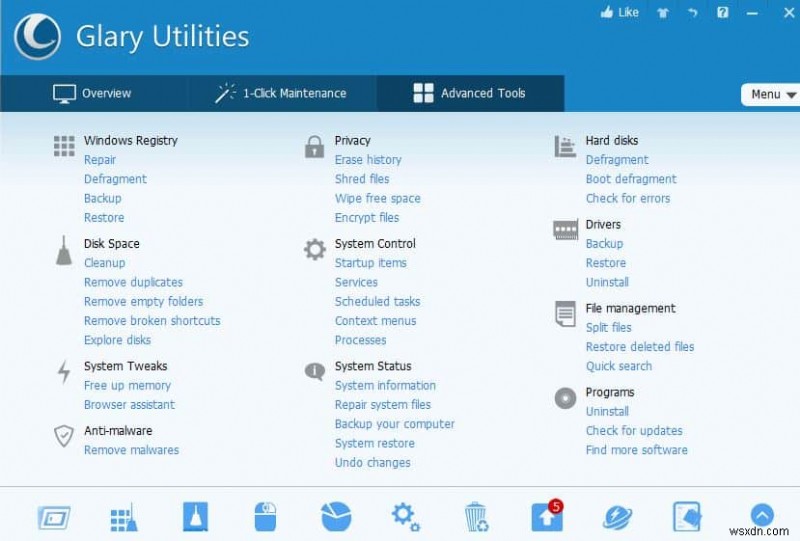Click the Anti-malware shield icon
This screenshot has width=800, height=541.
pyautogui.click(x=64, y=436)
